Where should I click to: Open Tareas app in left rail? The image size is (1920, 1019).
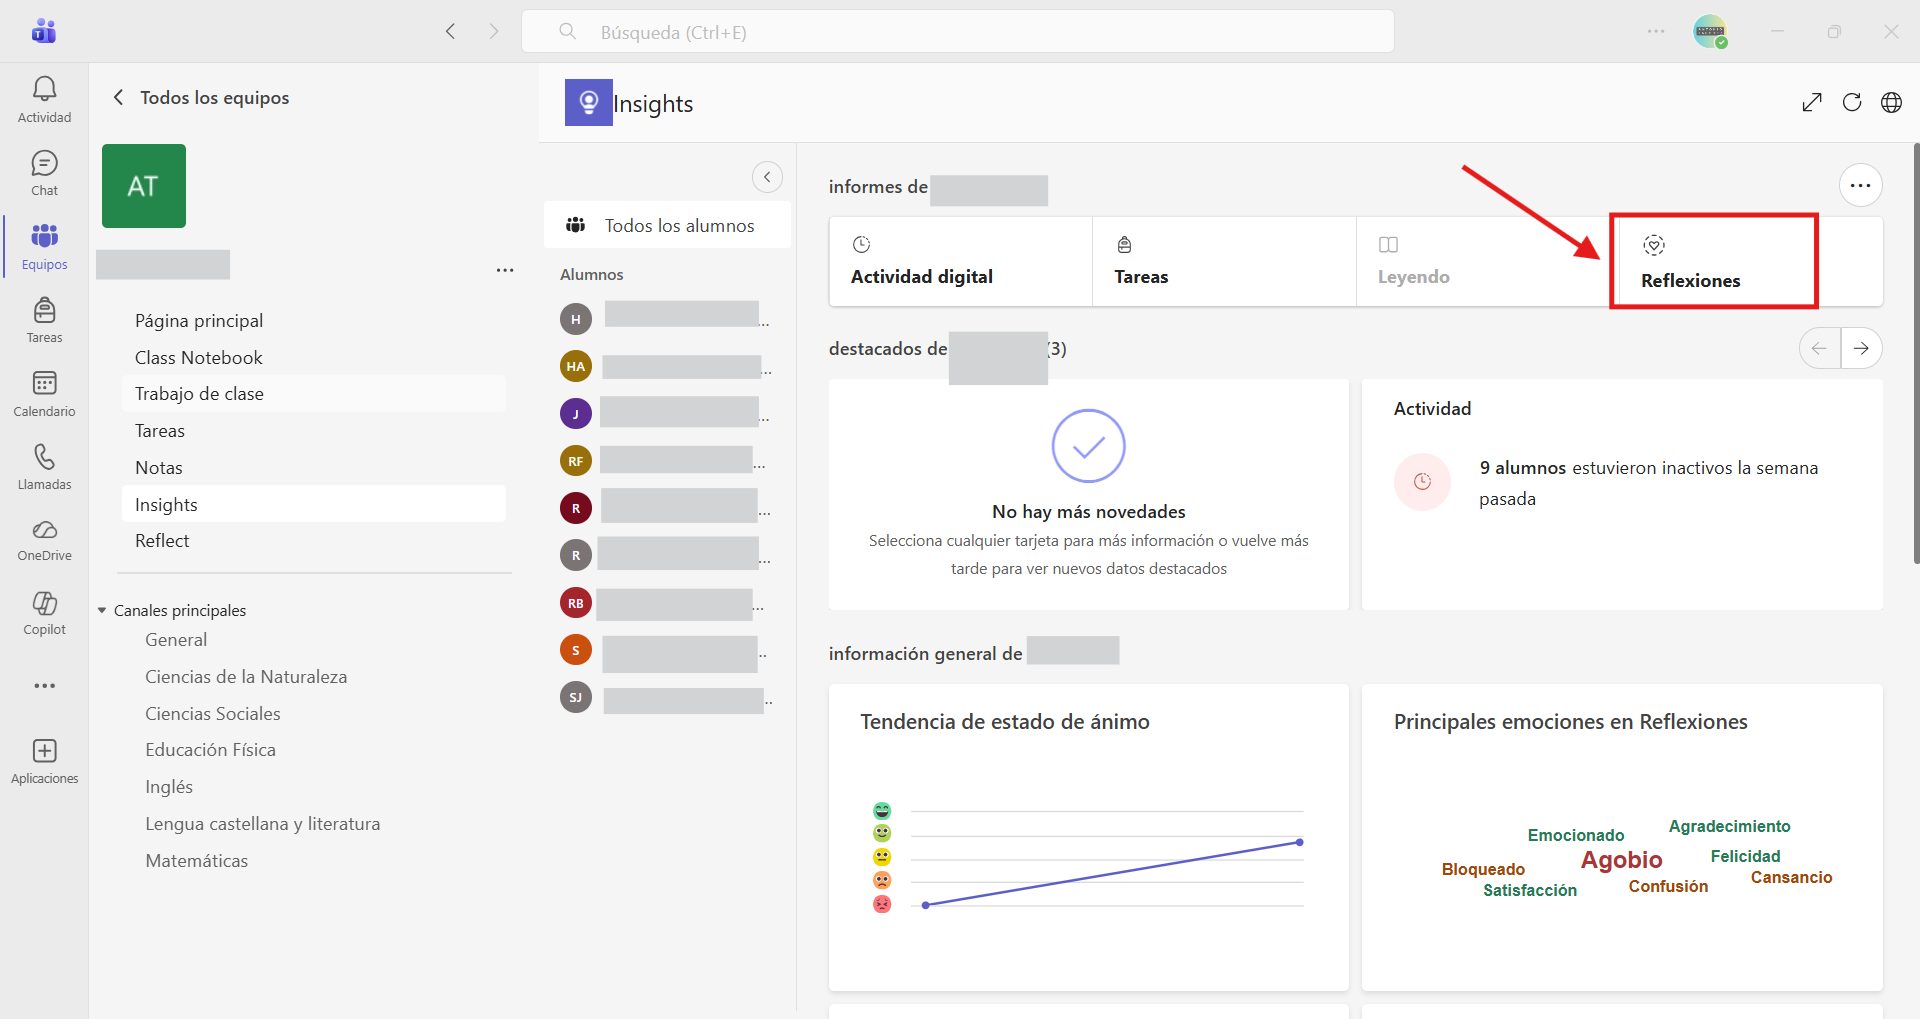tap(44, 320)
